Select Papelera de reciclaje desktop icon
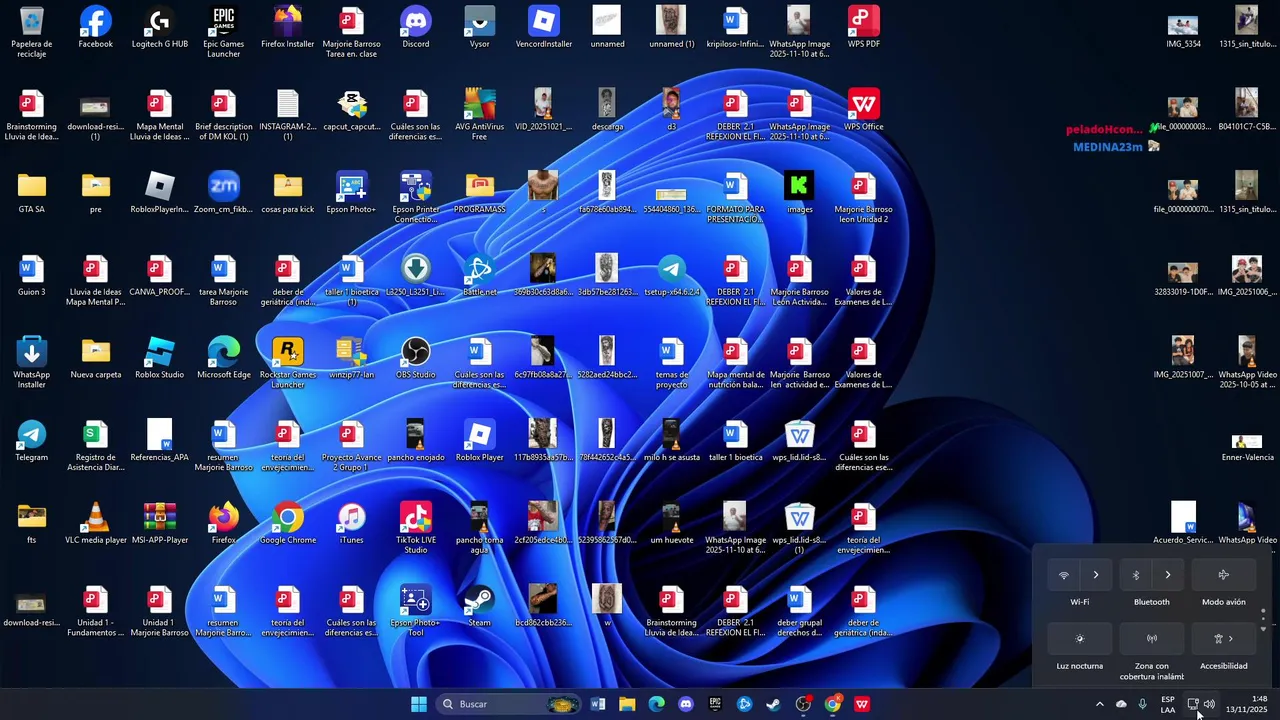This screenshot has height=720, width=1280. click(31, 29)
